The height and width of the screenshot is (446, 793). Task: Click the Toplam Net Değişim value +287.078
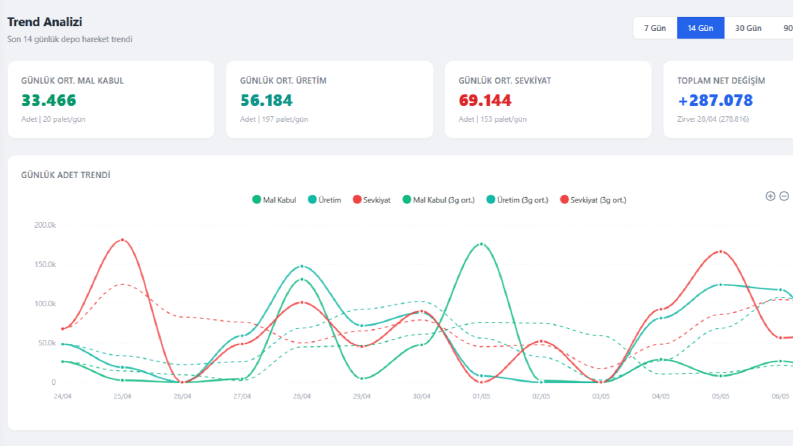pyautogui.click(x=715, y=100)
